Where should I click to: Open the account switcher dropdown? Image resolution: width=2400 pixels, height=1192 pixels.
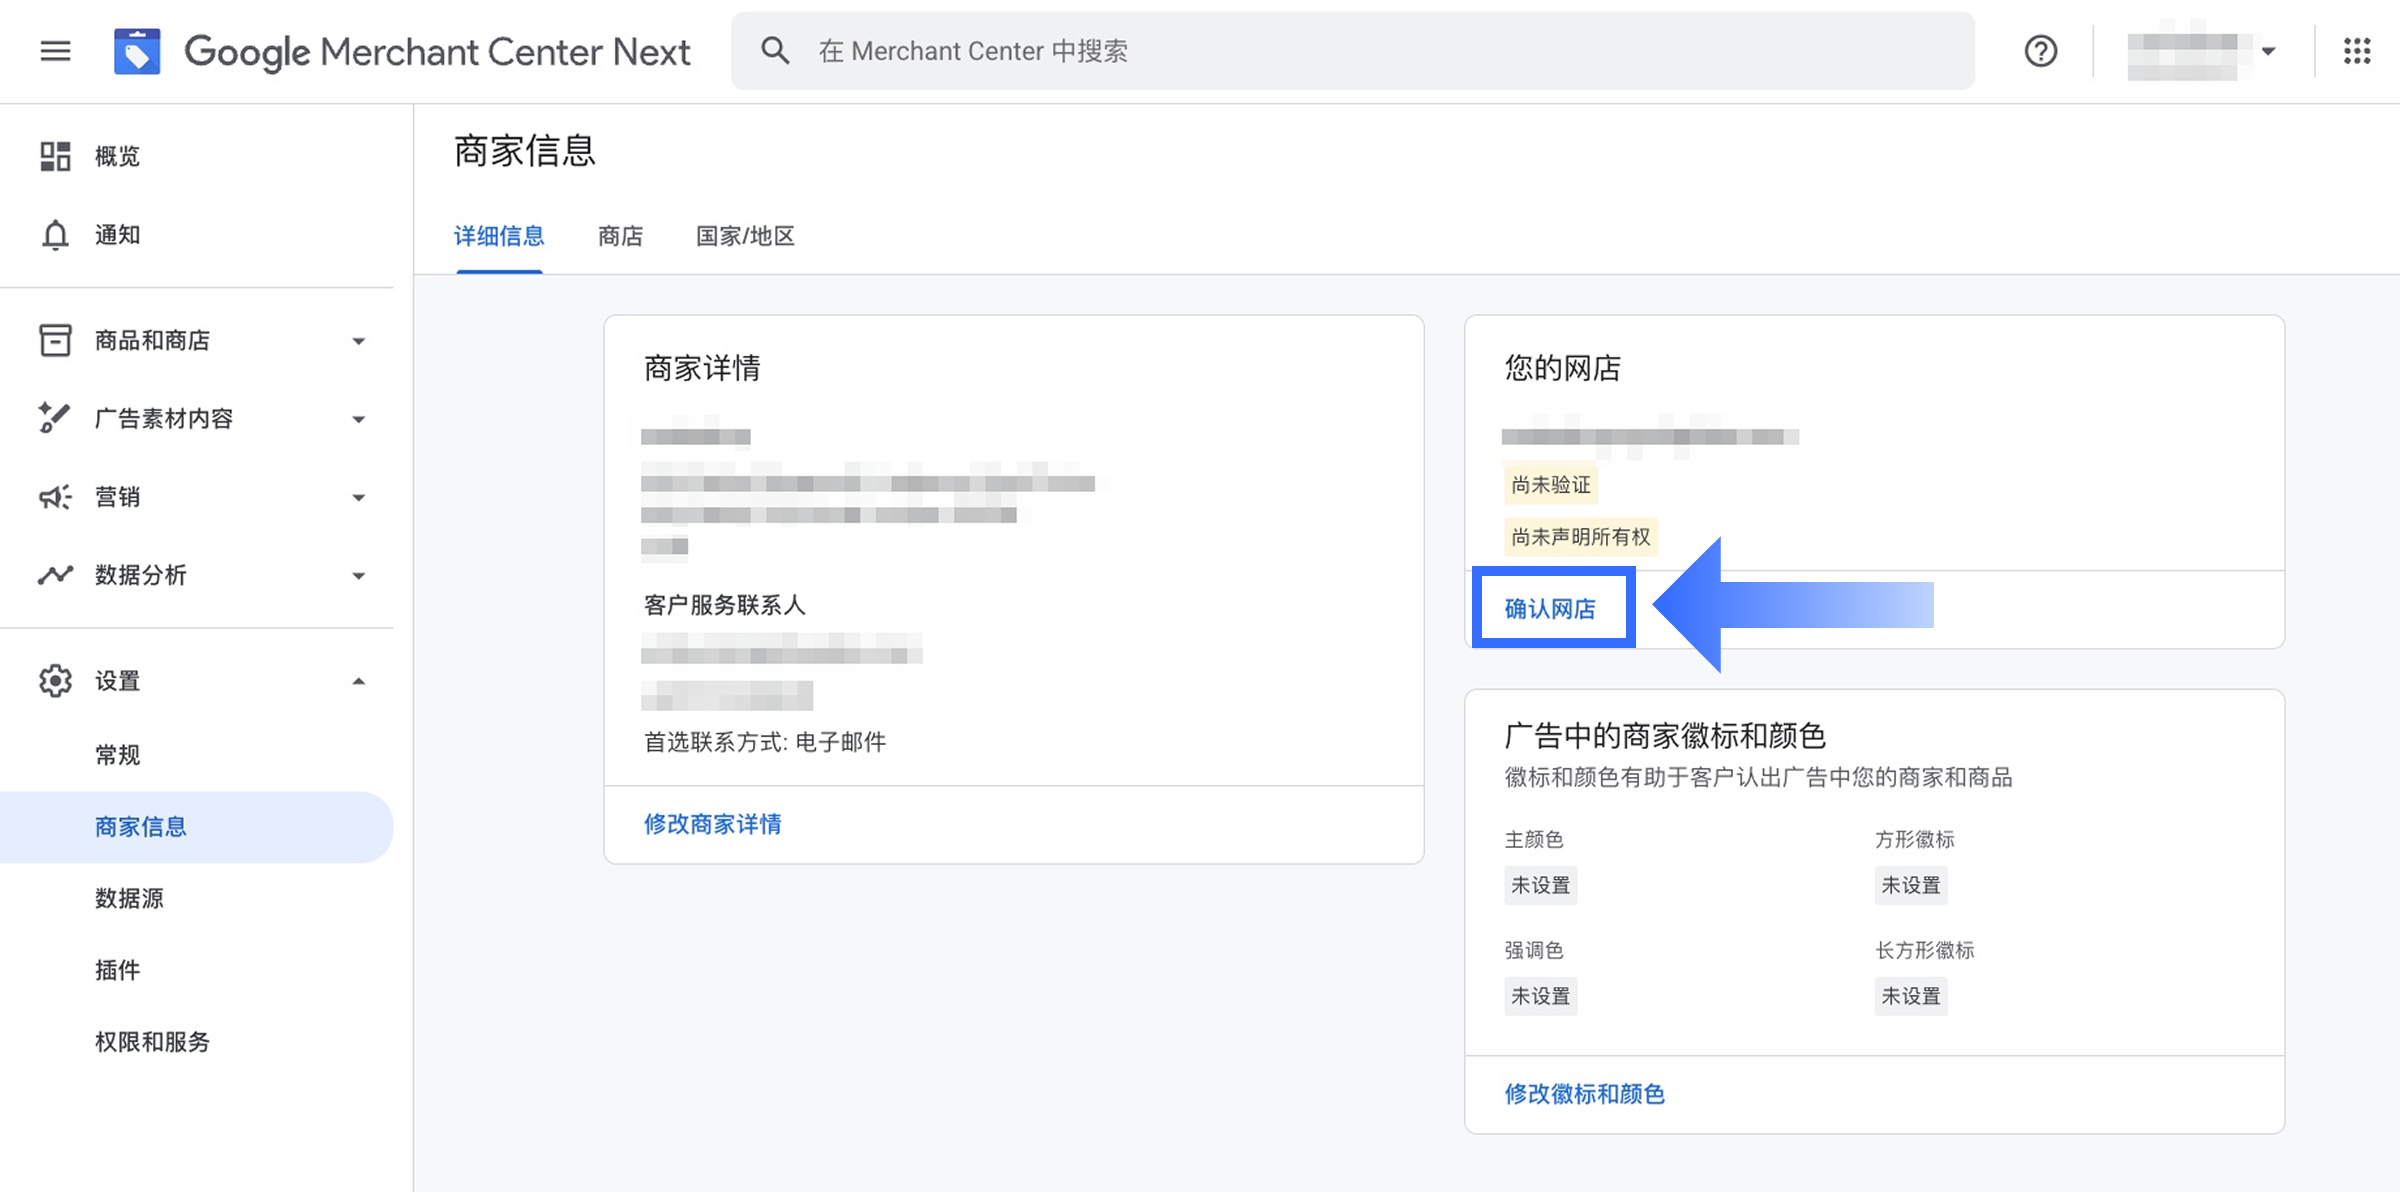click(x=2267, y=51)
